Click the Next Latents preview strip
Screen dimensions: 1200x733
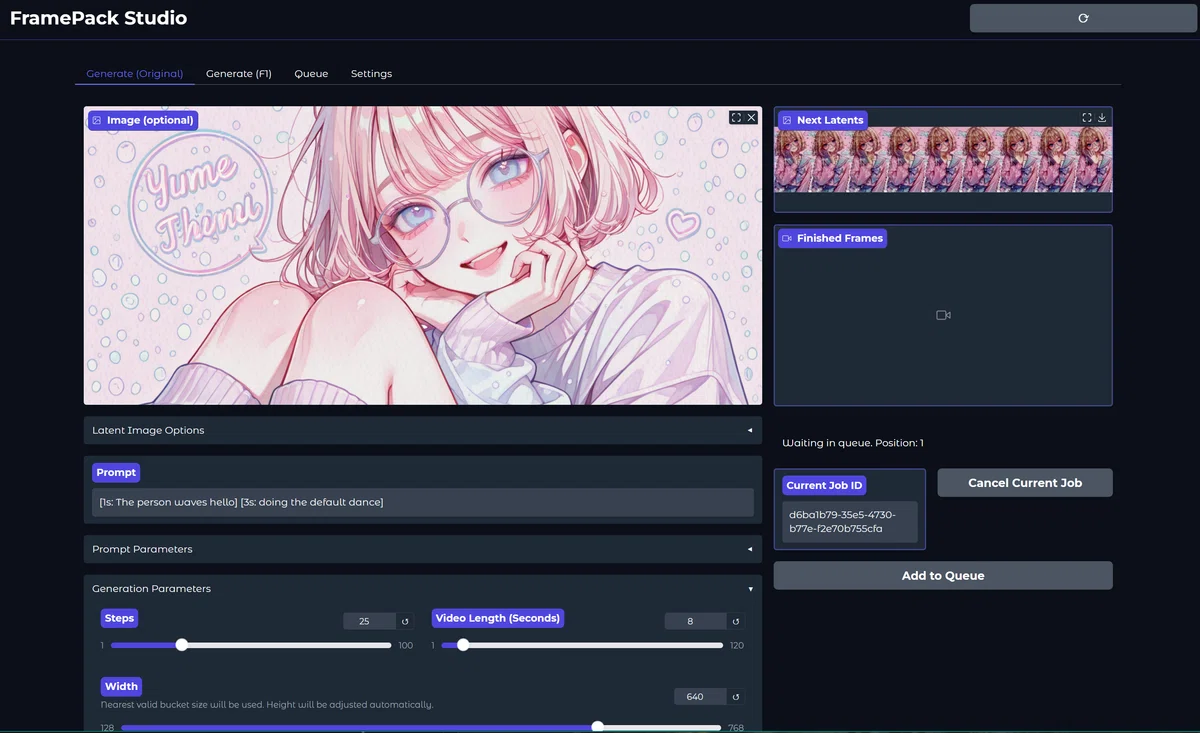943,159
